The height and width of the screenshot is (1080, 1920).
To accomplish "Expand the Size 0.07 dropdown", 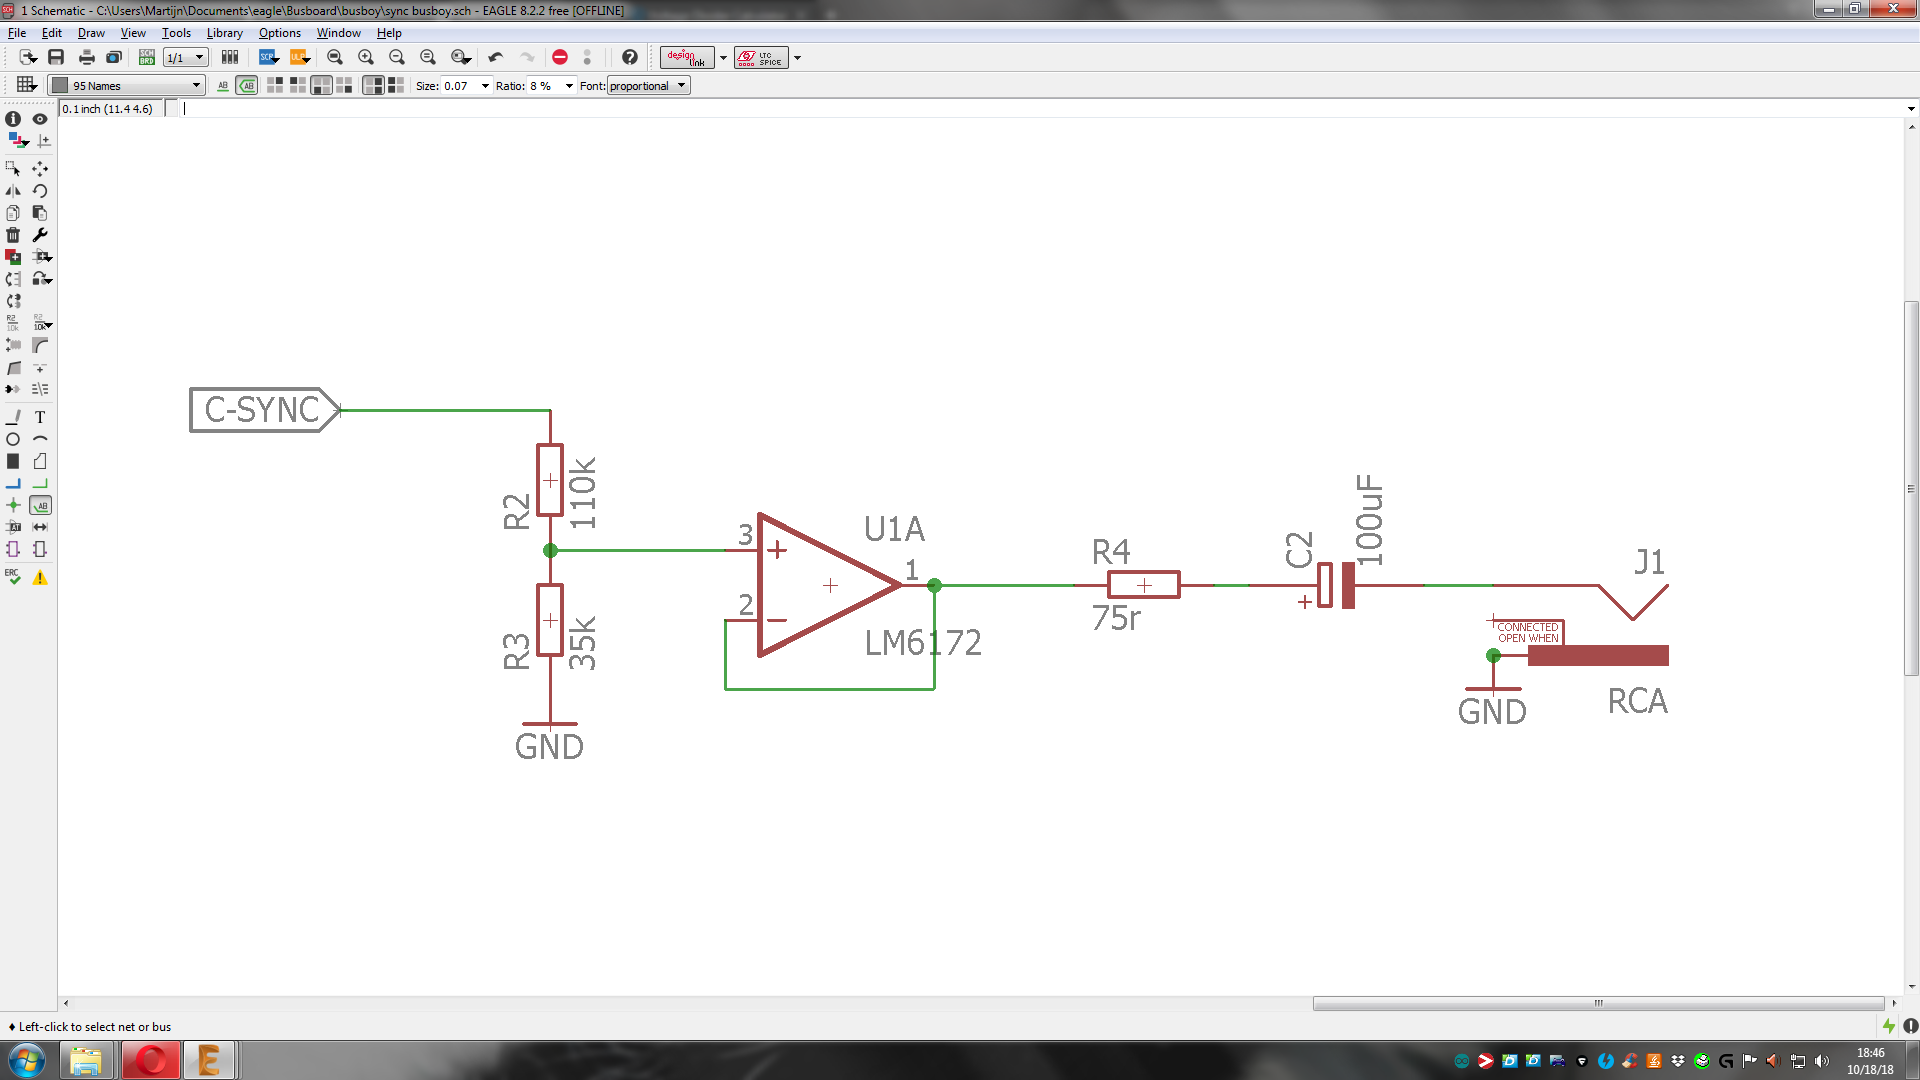I will [485, 86].
